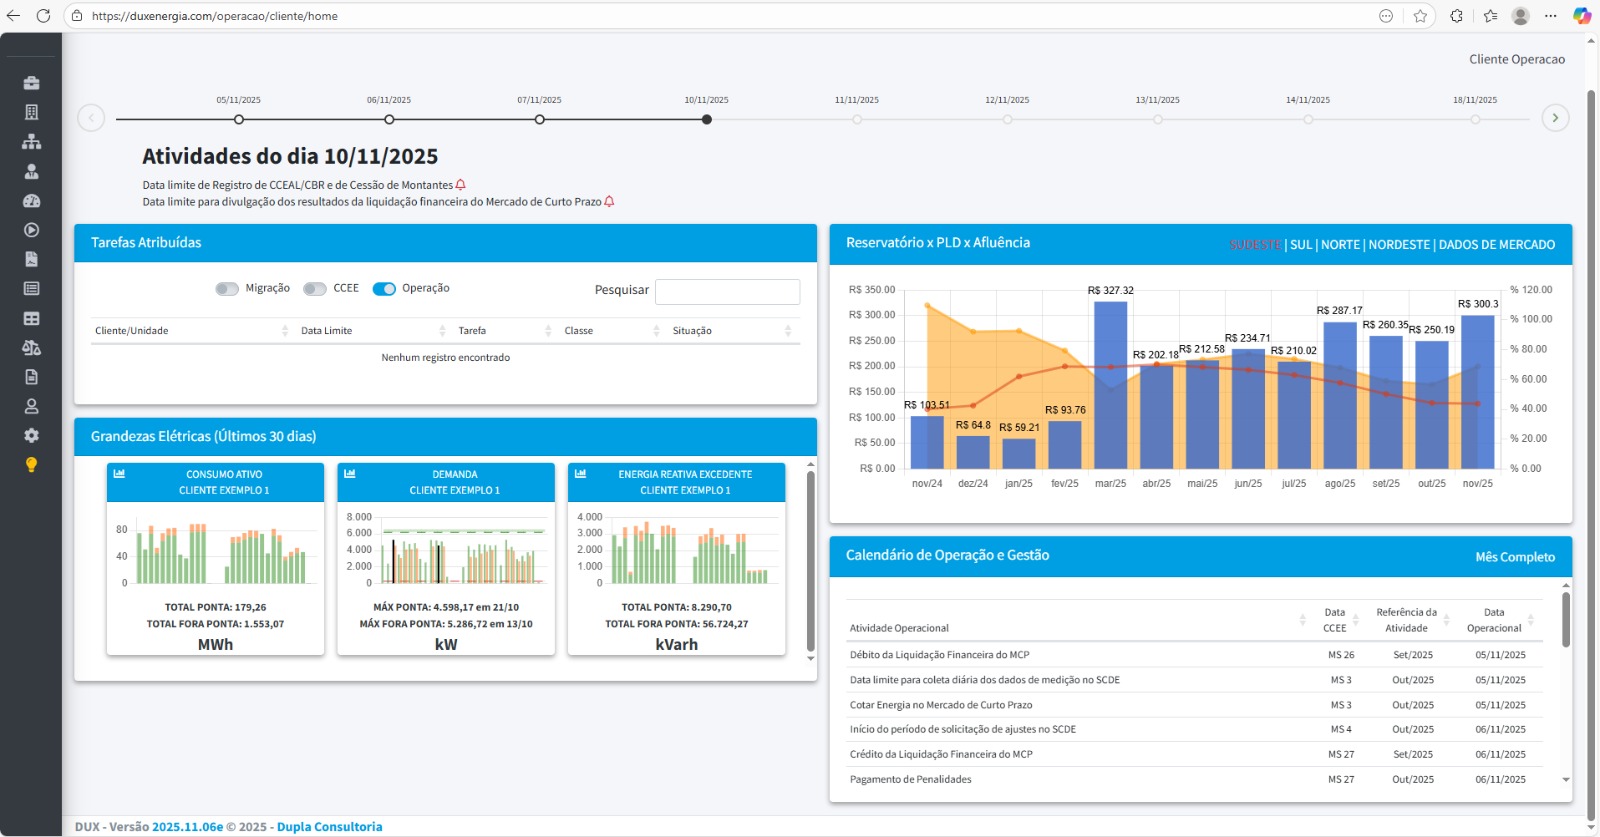
Task: Open the settings gear in sidebar
Action: click(31, 436)
